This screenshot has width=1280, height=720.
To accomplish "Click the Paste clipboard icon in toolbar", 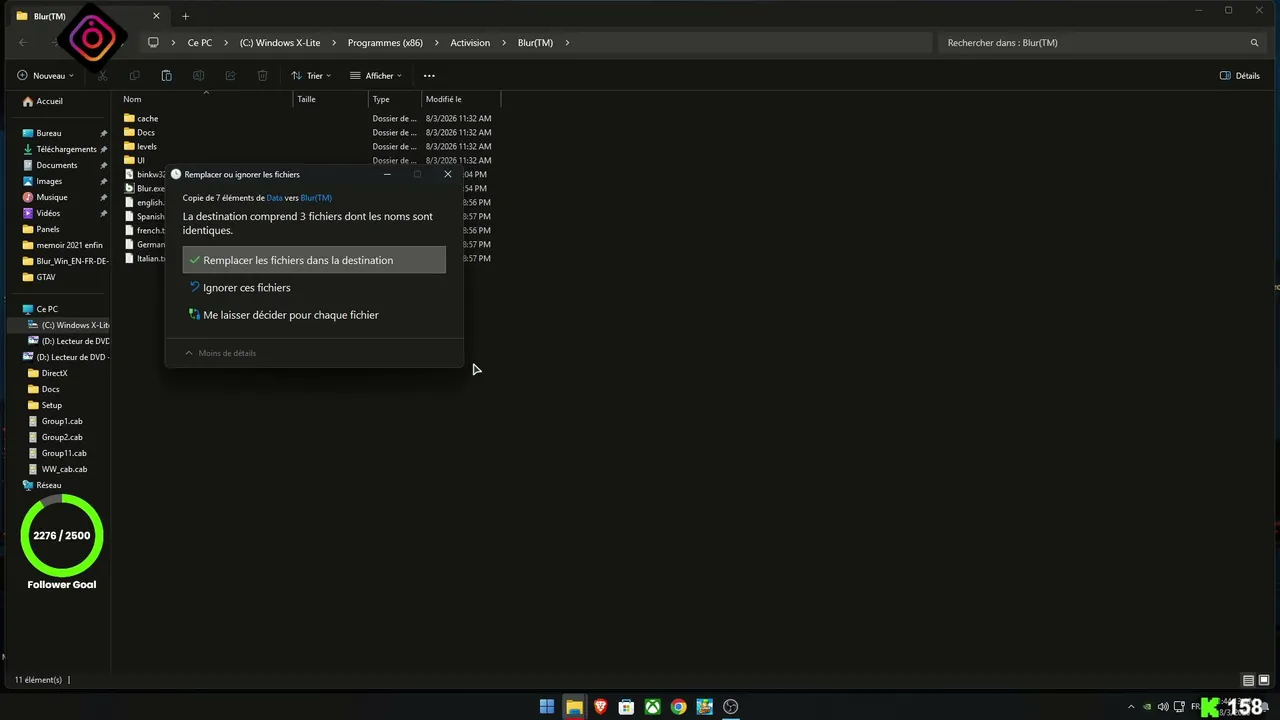I will [x=166, y=76].
